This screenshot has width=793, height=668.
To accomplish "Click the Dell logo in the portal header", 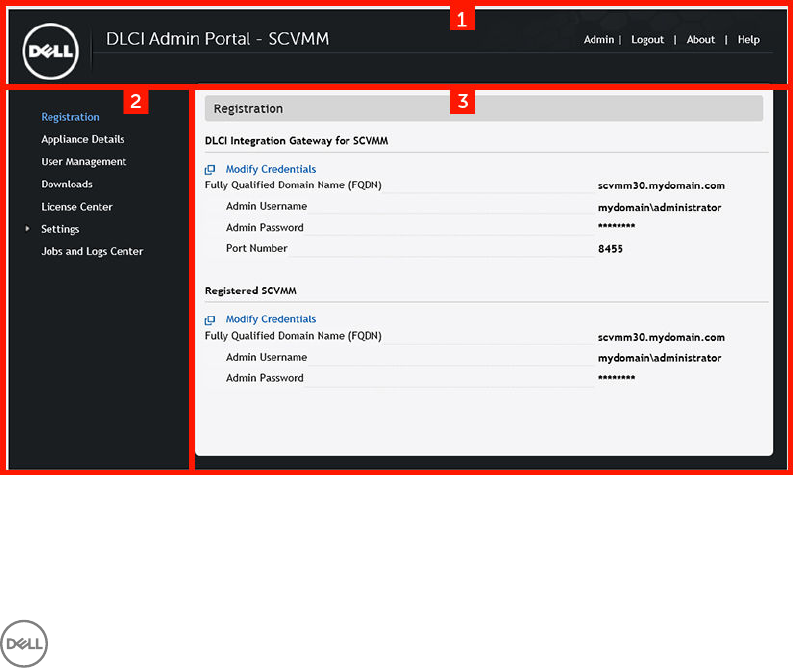I will tap(51, 51).
